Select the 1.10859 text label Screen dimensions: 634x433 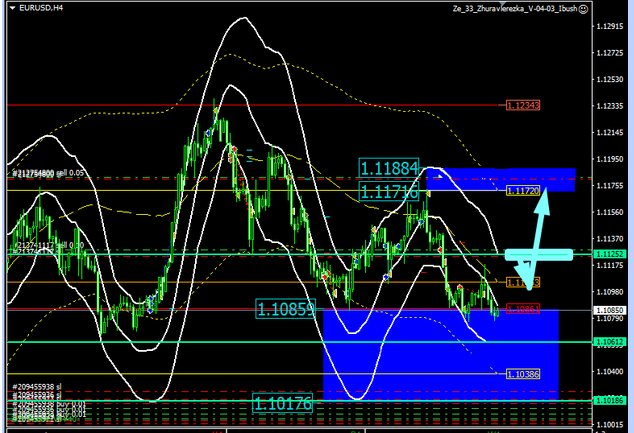pos(286,309)
